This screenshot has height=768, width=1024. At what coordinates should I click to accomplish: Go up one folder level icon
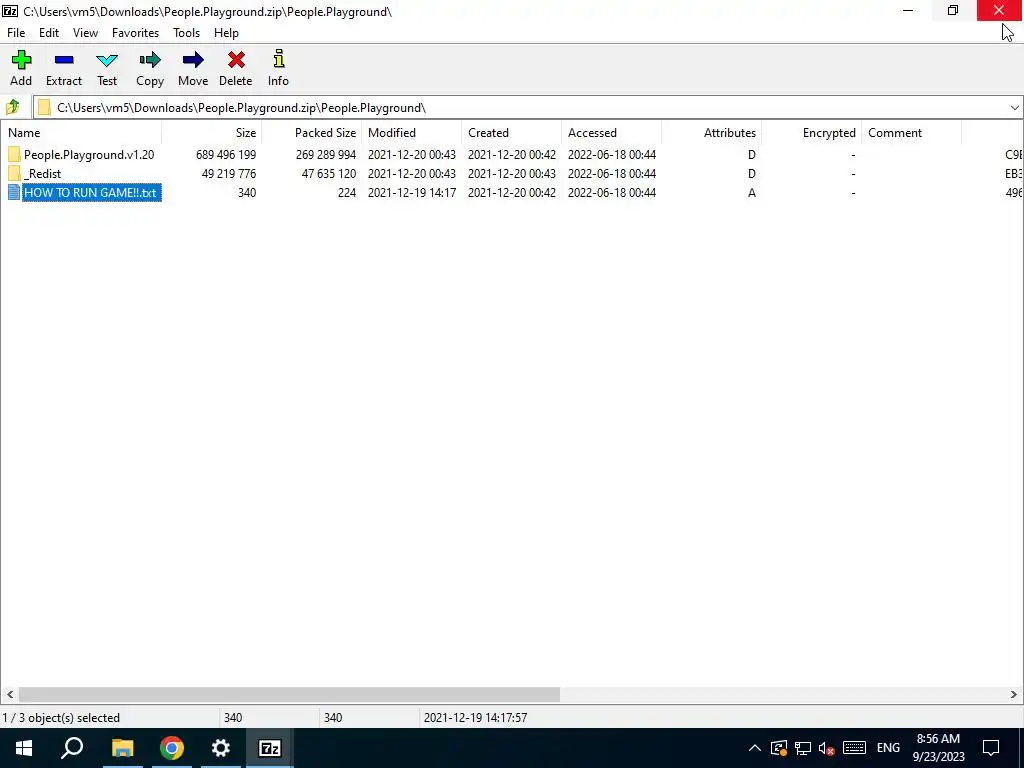[x=12, y=107]
